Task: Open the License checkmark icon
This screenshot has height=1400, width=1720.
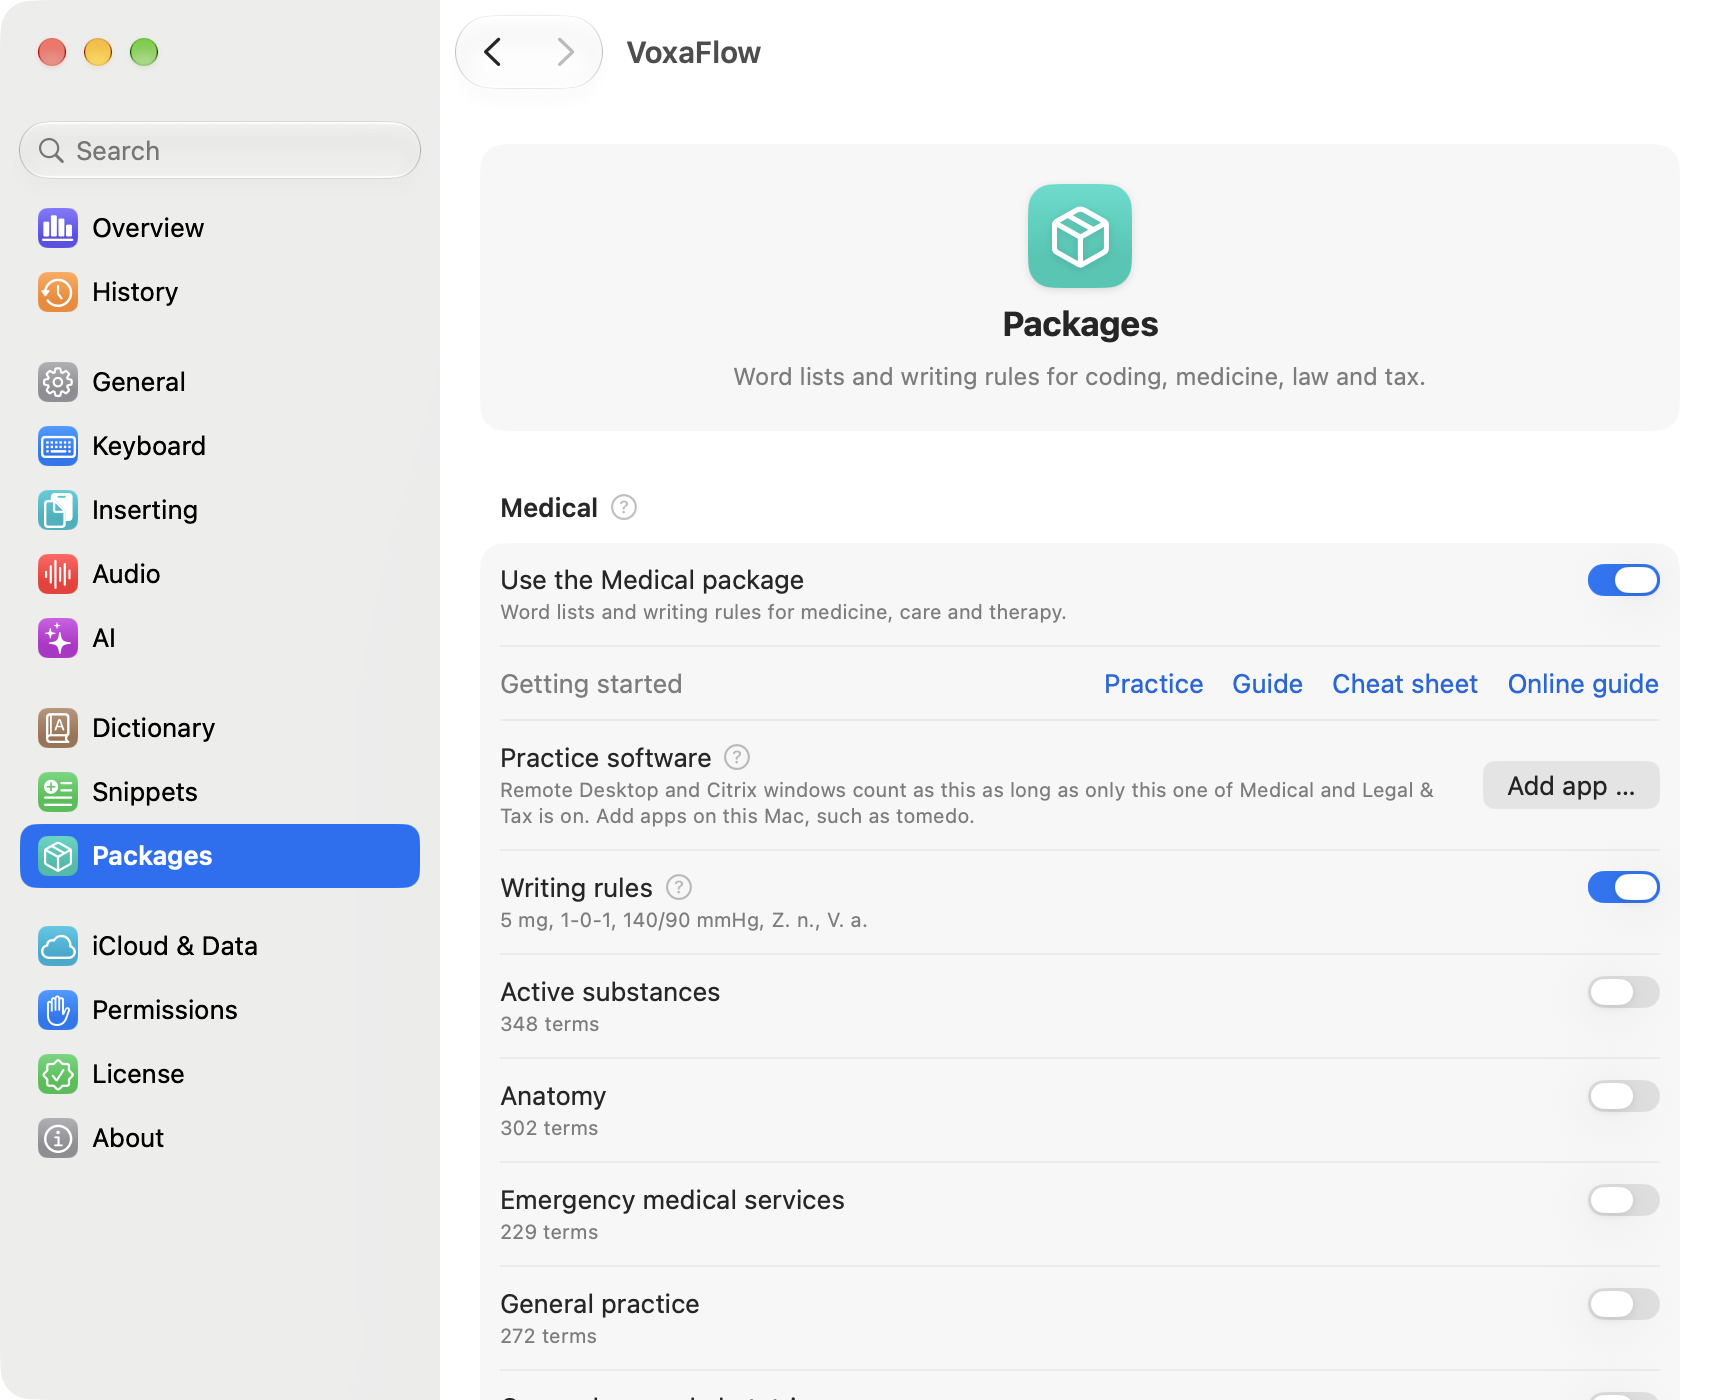Action: coord(58,1074)
